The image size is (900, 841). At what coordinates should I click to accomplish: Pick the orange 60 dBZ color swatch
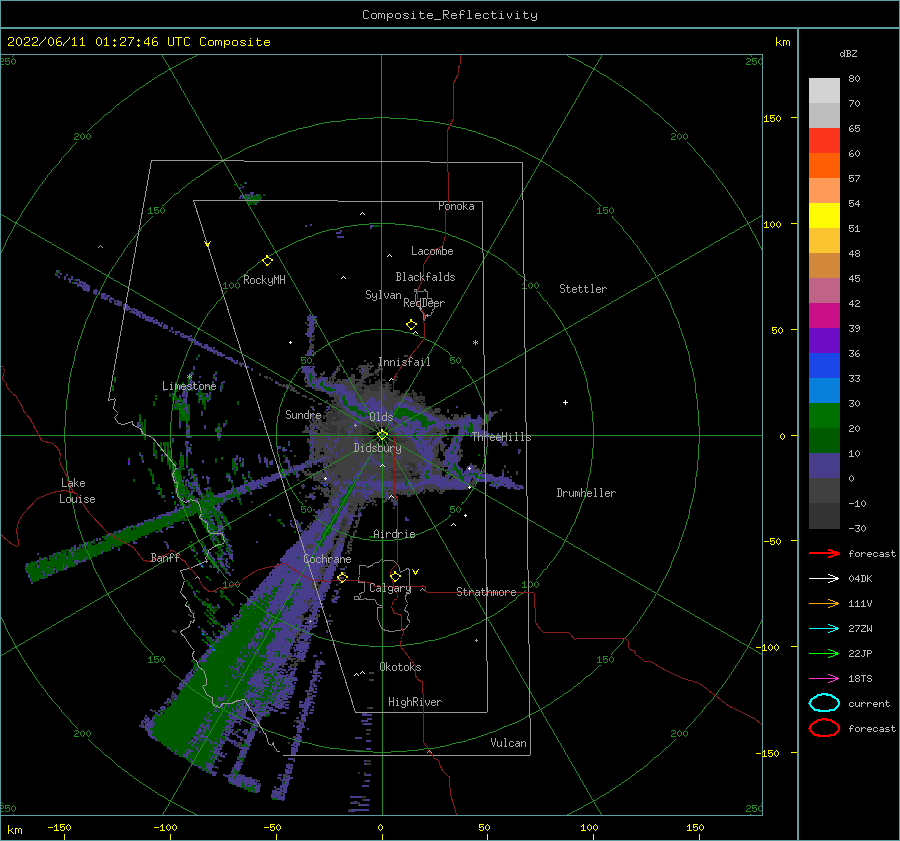pyautogui.click(x=824, y=165)
